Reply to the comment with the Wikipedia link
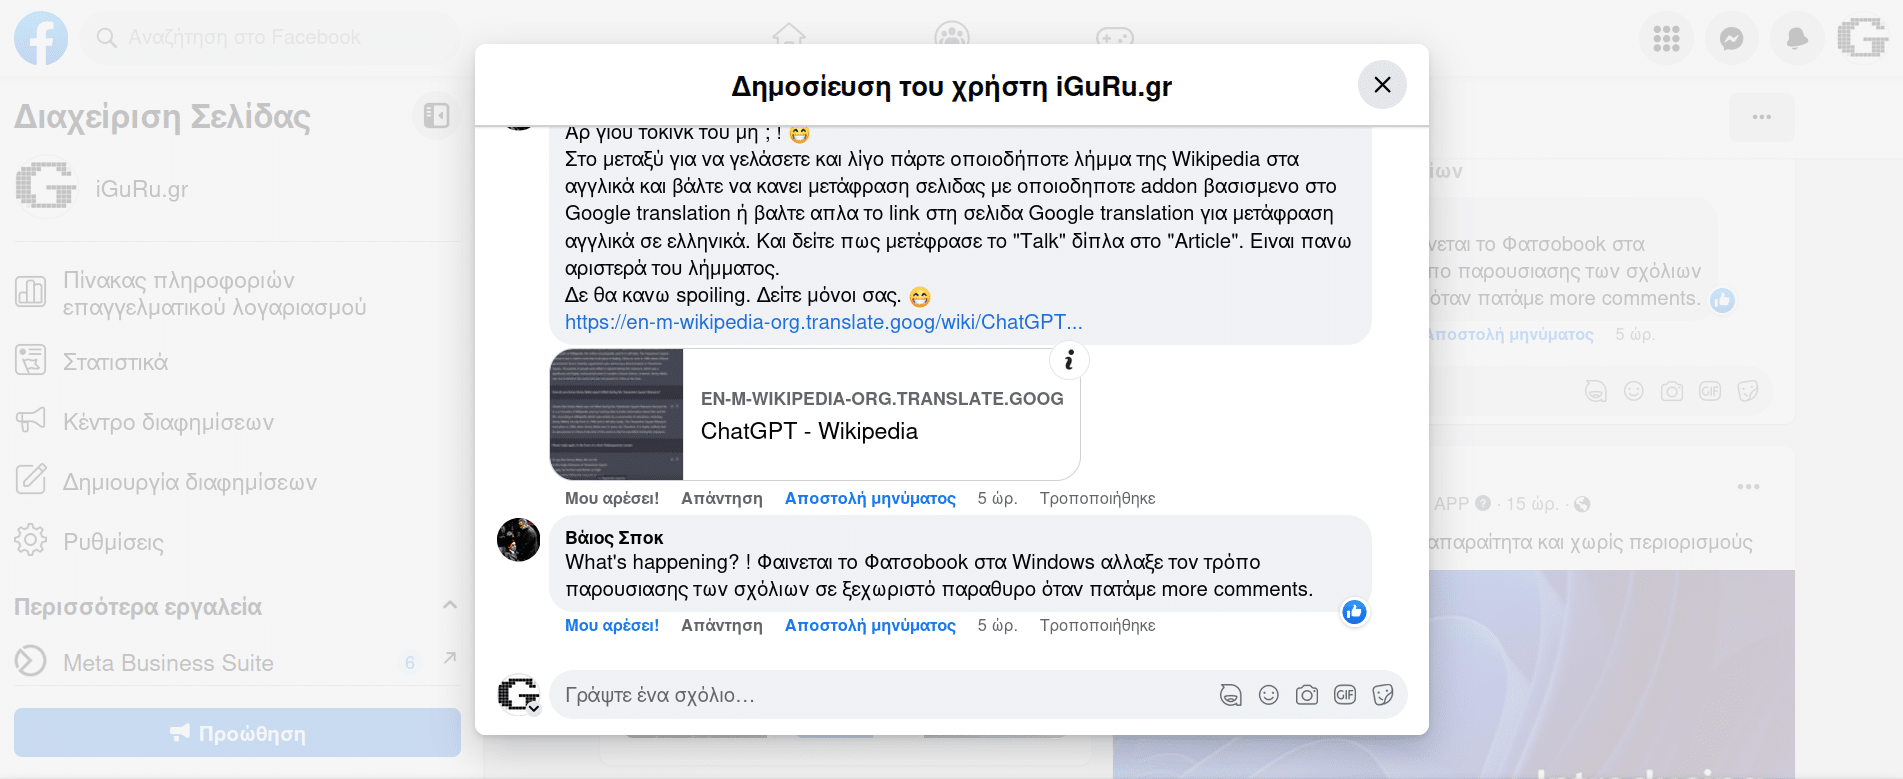The height and width of the screenshot is (779, 1903). [x=722, y=498]
